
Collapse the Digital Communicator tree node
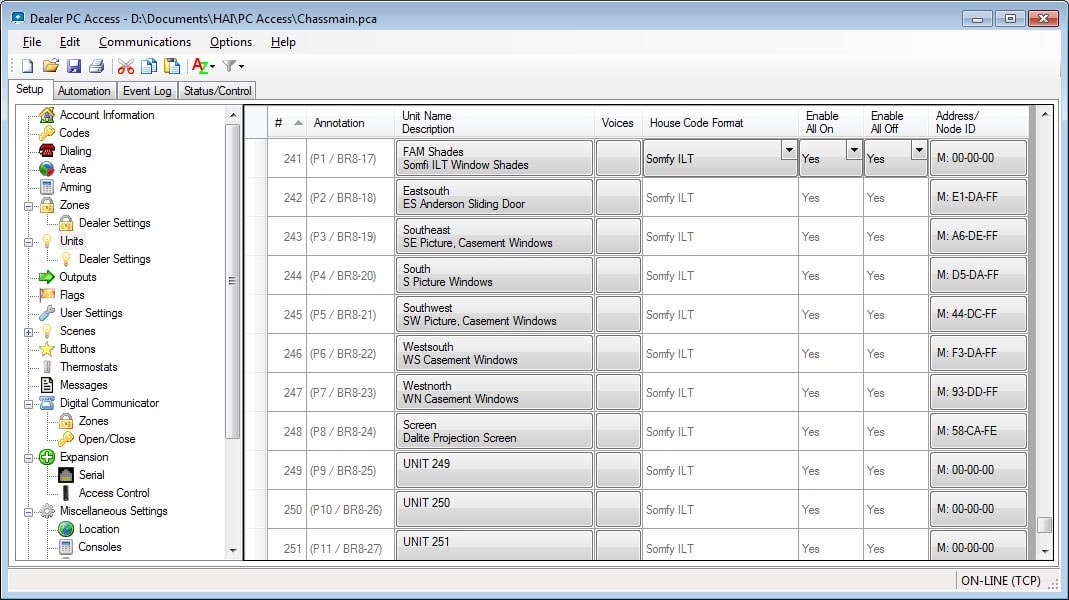[29, 404]
